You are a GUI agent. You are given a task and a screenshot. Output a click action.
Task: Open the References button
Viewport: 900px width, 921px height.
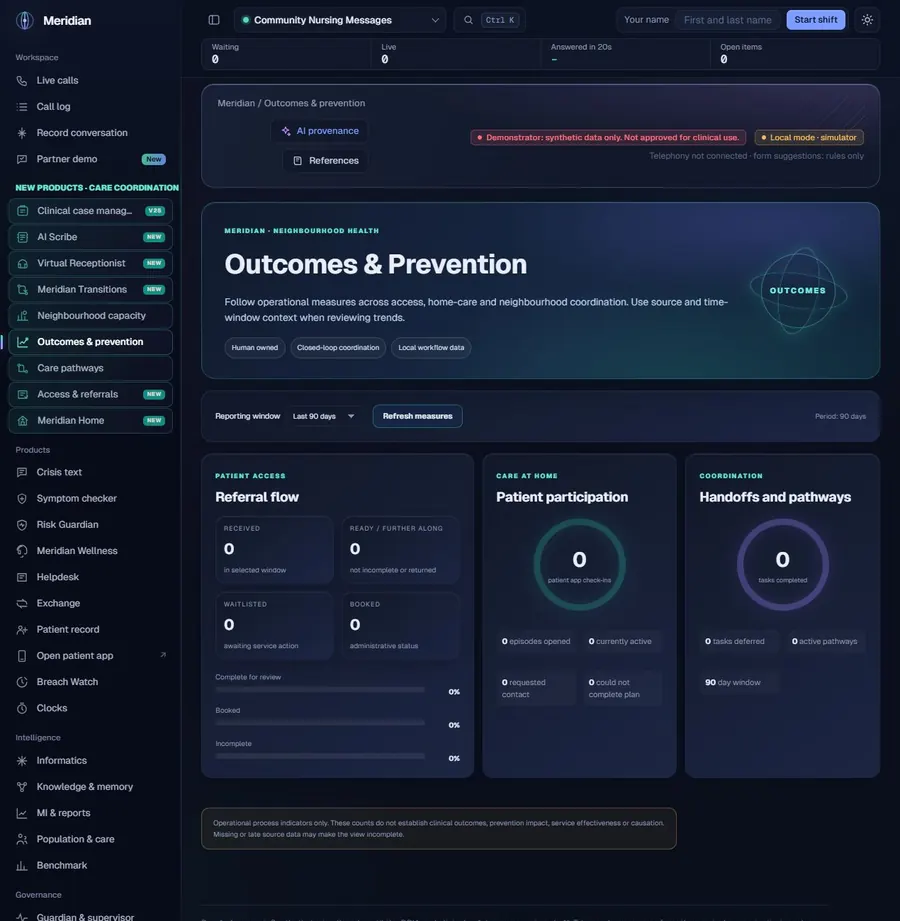pyautogui.click(x=325, y=161)
